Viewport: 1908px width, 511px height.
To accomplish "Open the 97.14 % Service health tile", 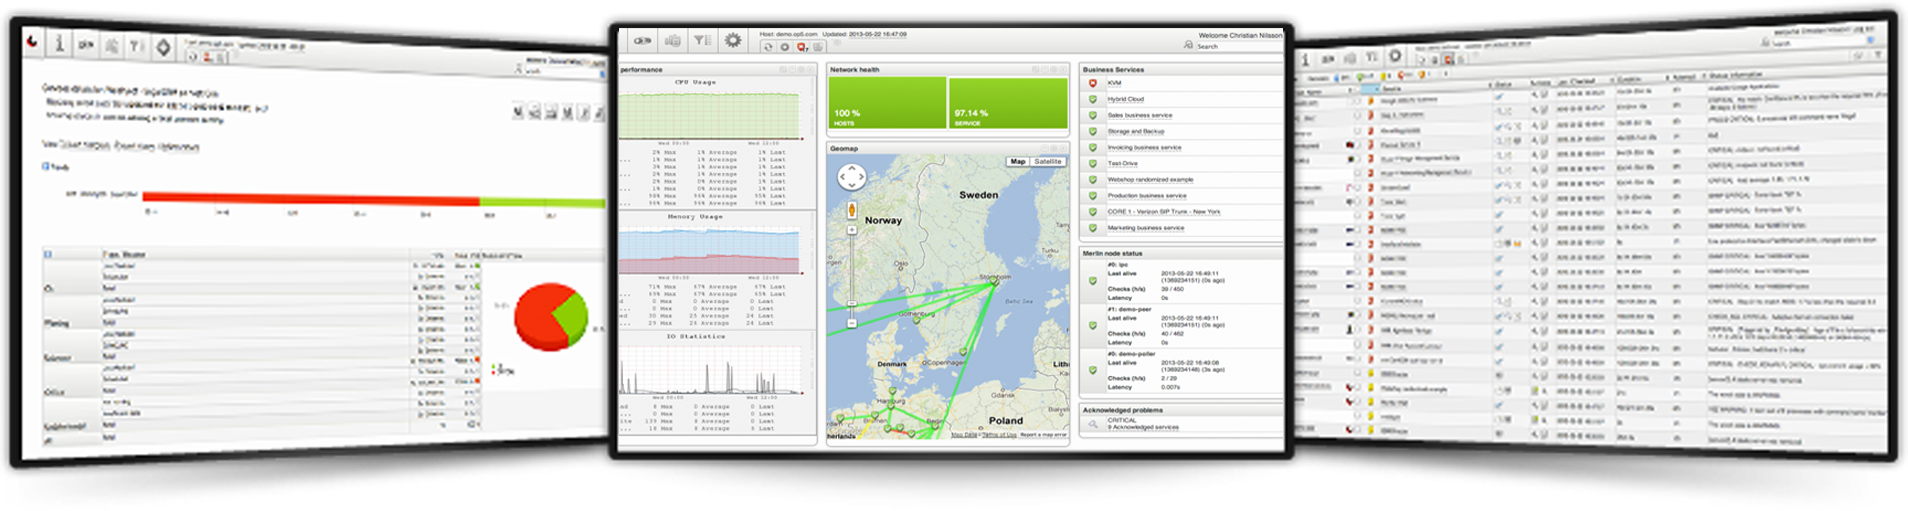I will point(1008,103).
